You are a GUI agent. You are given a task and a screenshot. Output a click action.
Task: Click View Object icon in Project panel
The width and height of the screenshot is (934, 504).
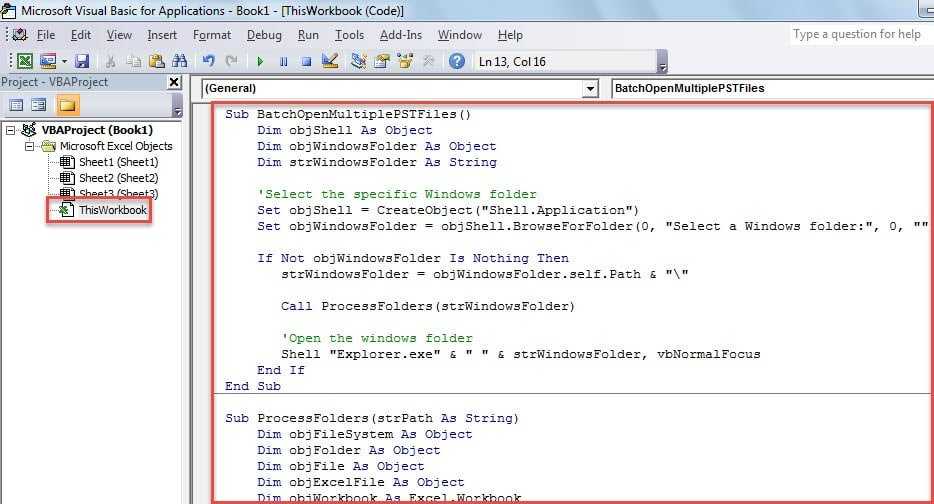click(x=39, y=104)
